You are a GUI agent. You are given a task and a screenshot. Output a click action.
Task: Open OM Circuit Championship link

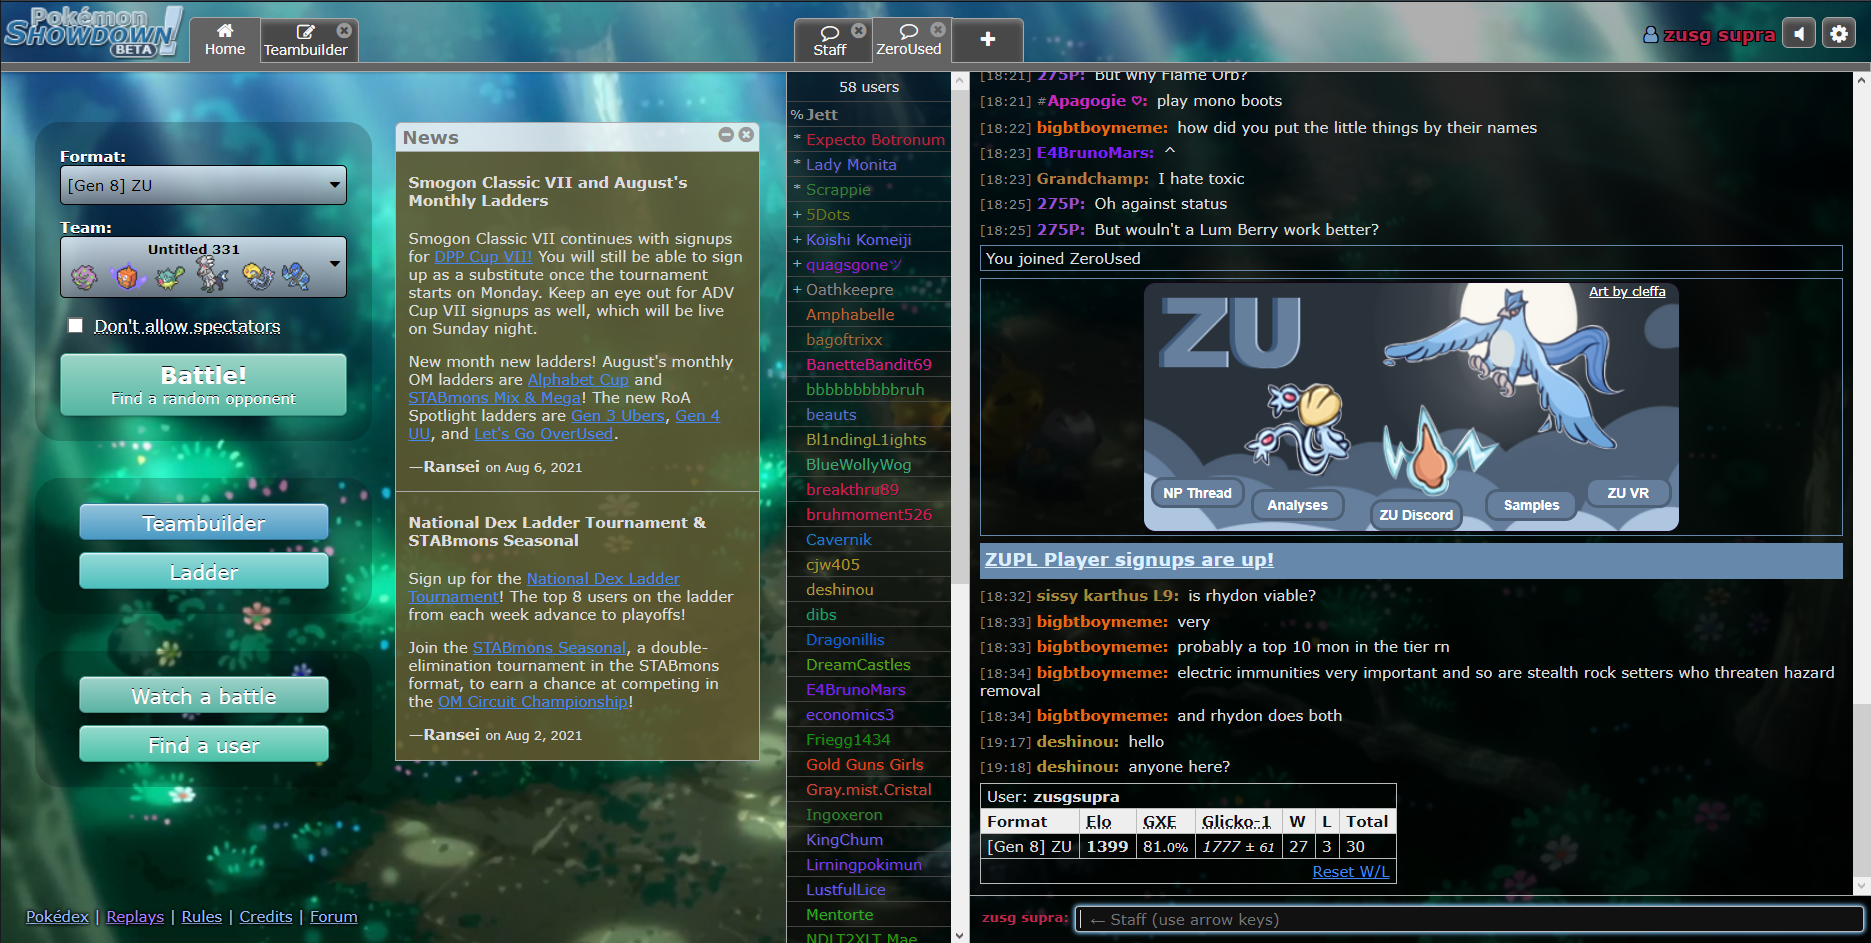click(533, 702)
